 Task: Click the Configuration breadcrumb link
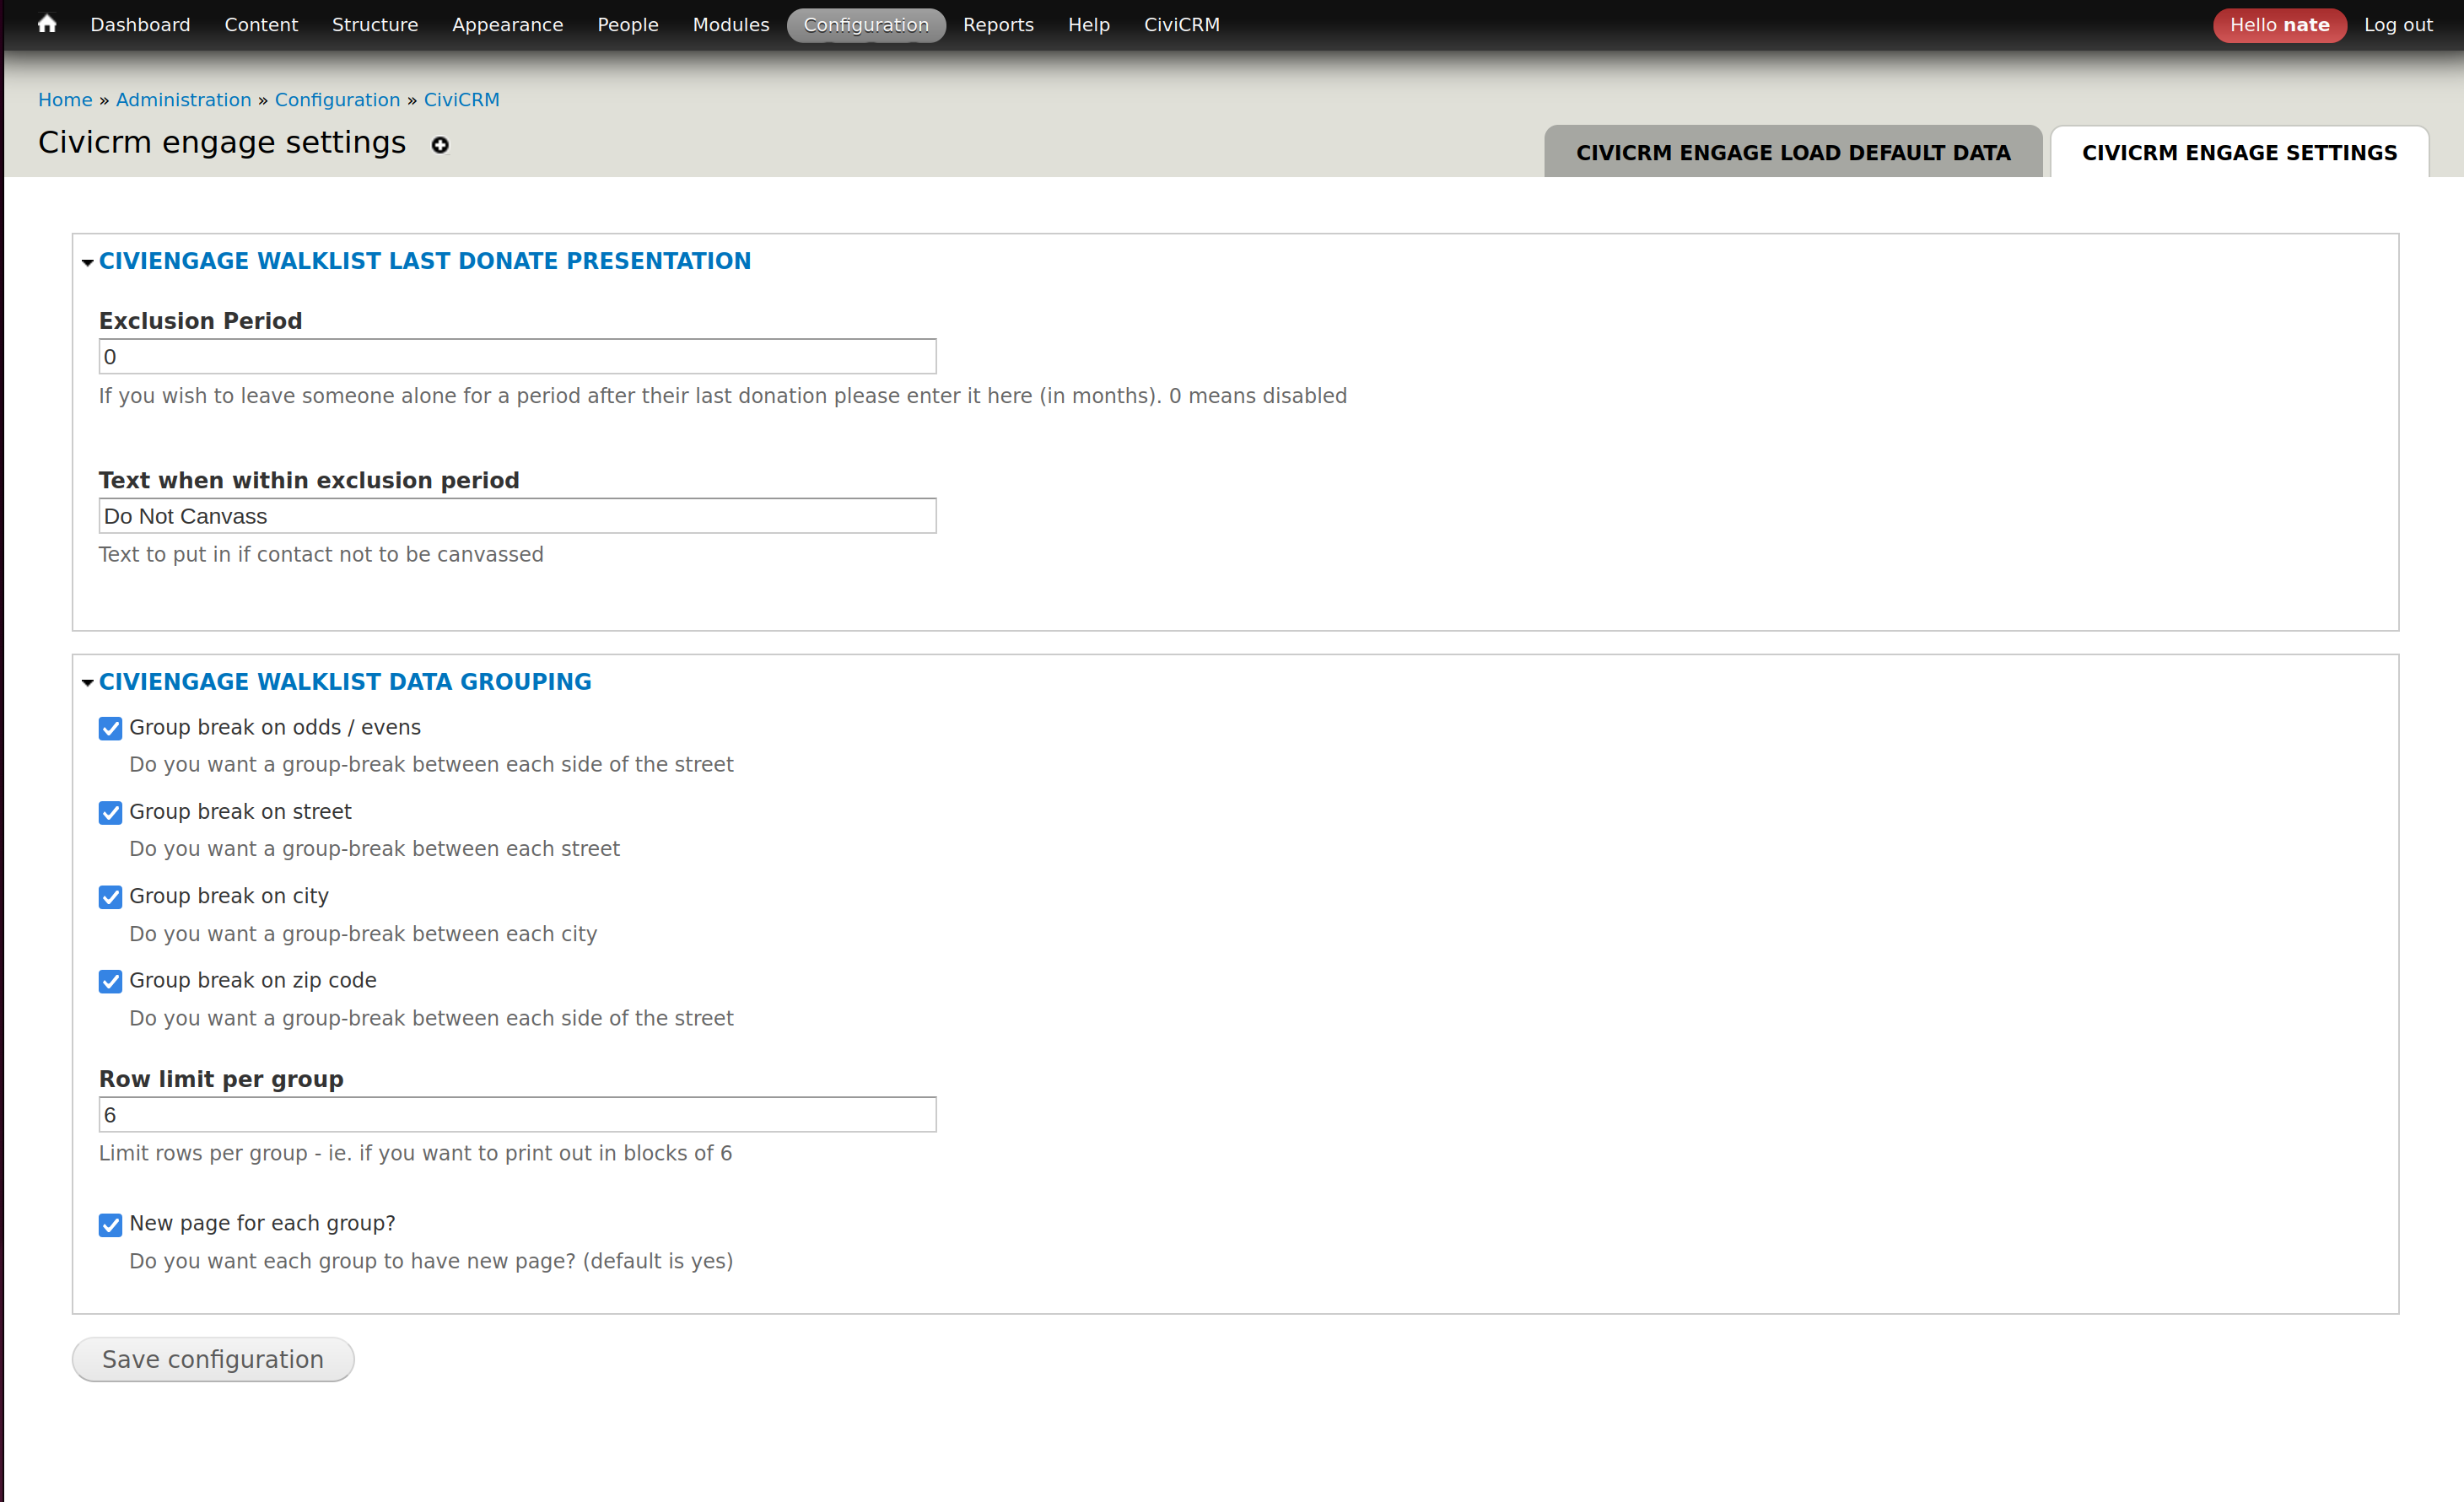(337, 100)
